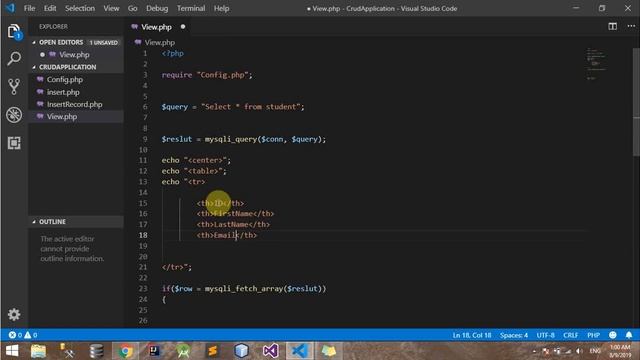The height and width of the screenshot is (360, 640).
Task: Click line number 23 in the gutter
Action: point(143,289)
